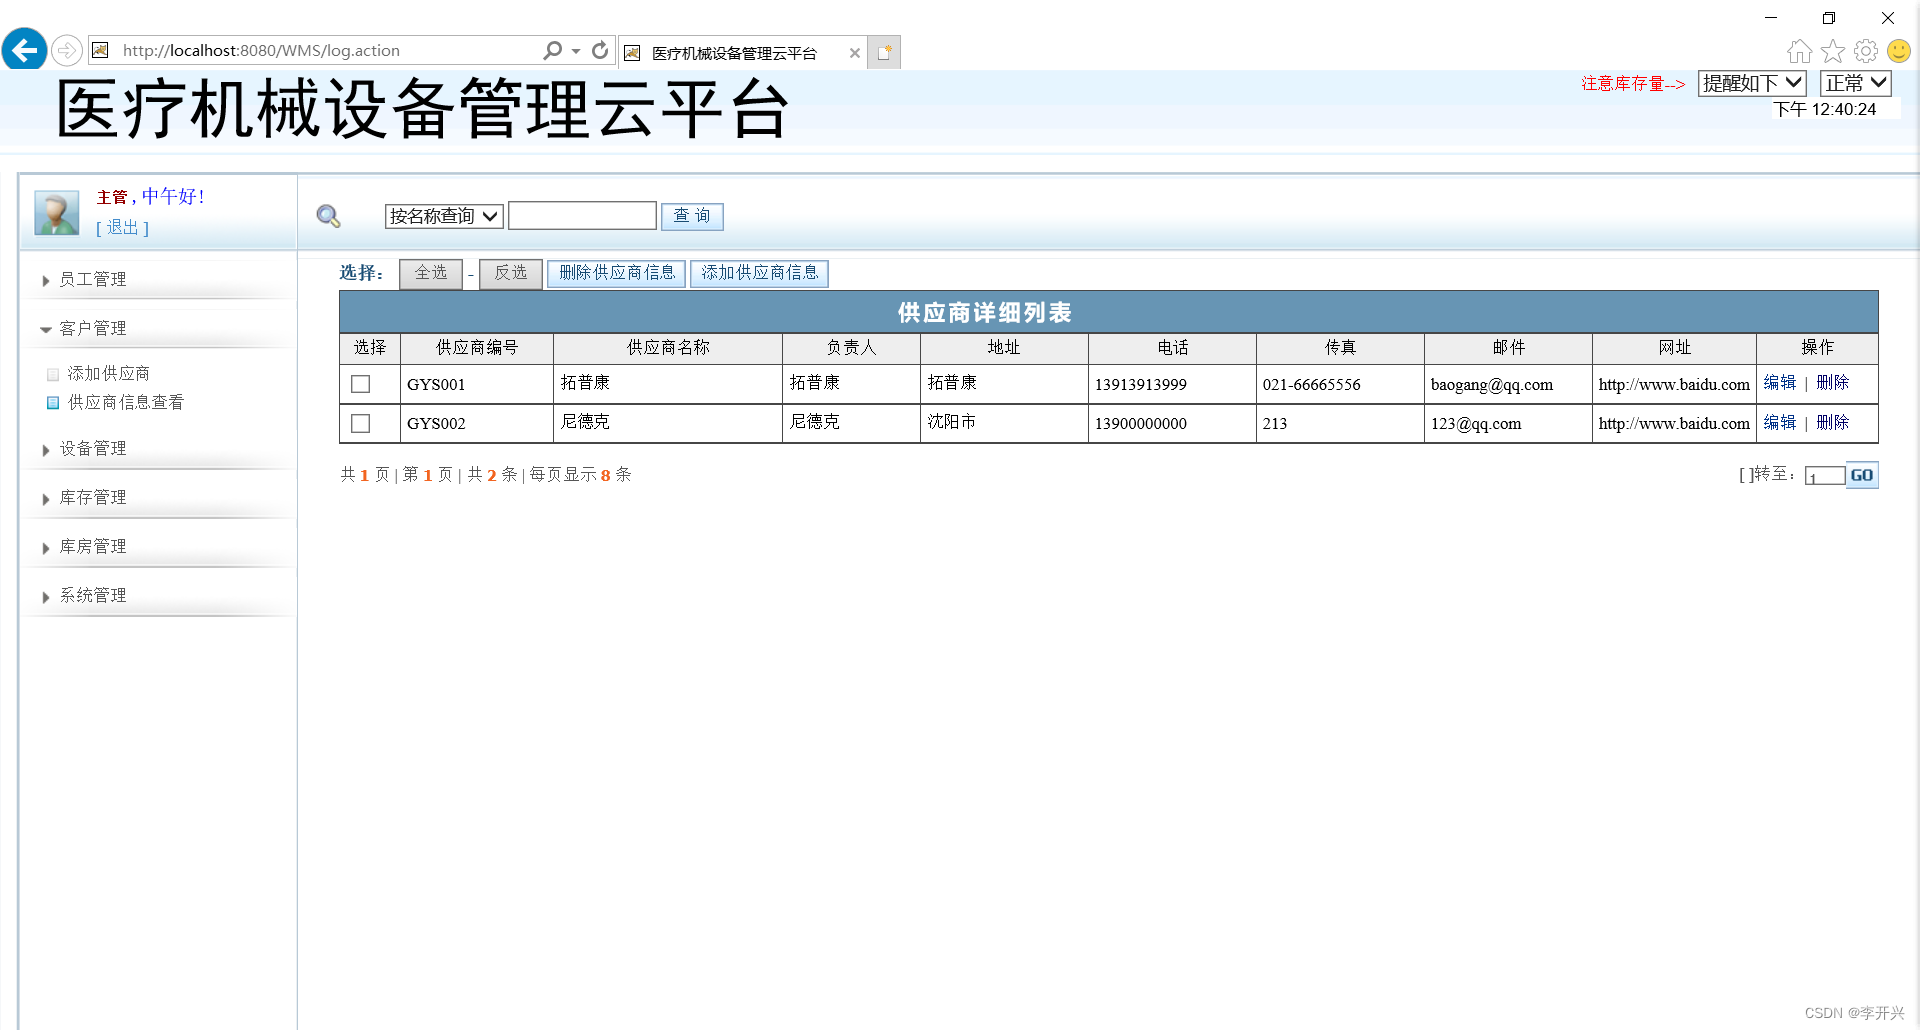Viewport: 1920px width, 1030px height.
Task: Edit supplier GYS001 via 编辑 link
Action: point(1780,383)
